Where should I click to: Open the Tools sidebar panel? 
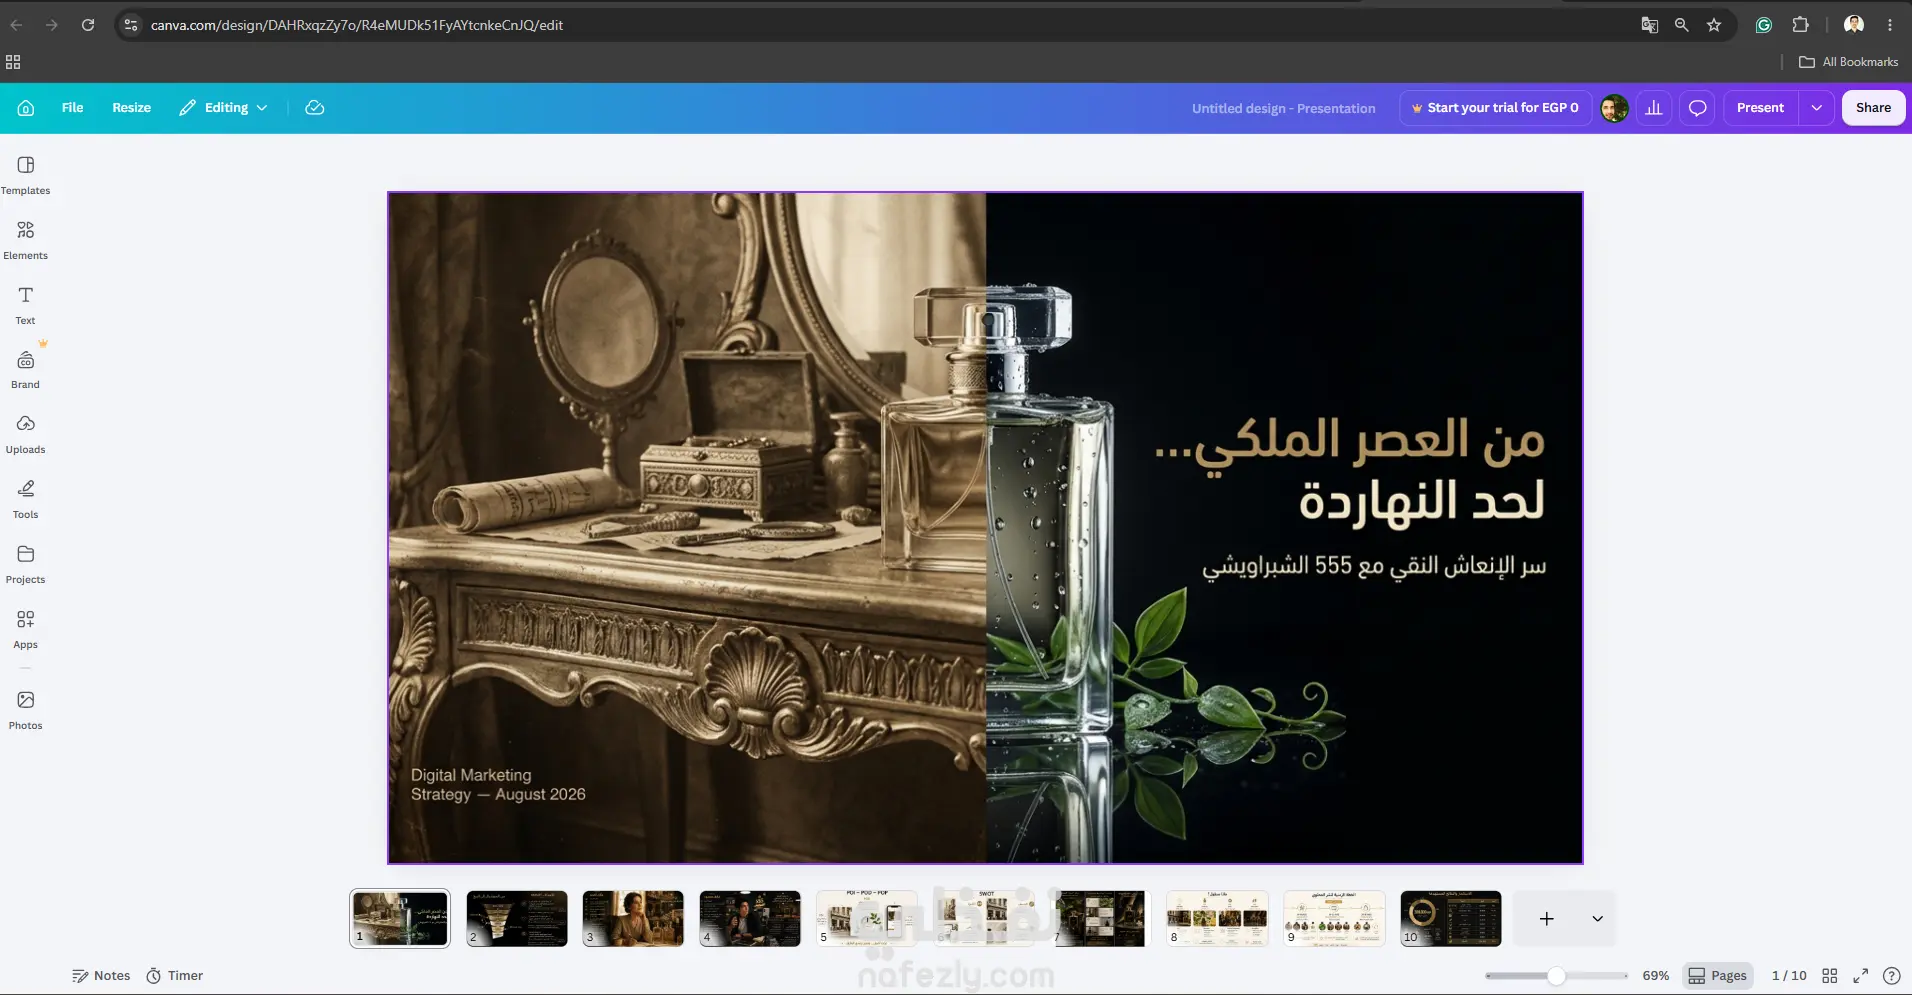[x=26, y=499]
